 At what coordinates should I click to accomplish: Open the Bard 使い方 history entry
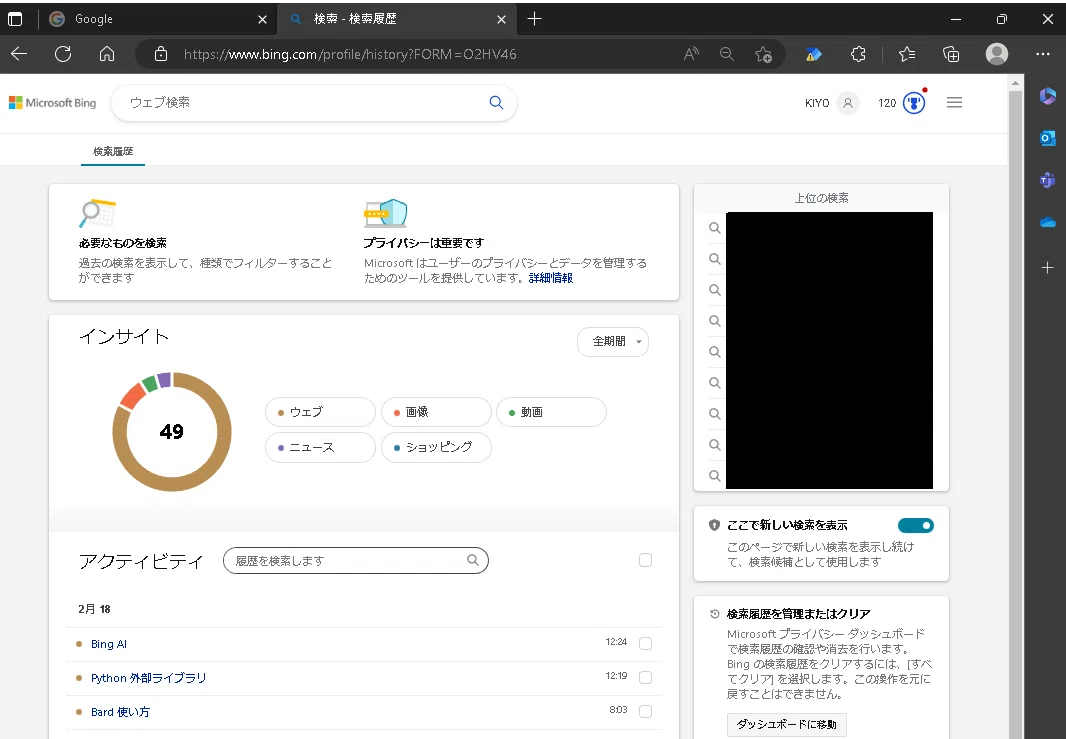[120, 712]
